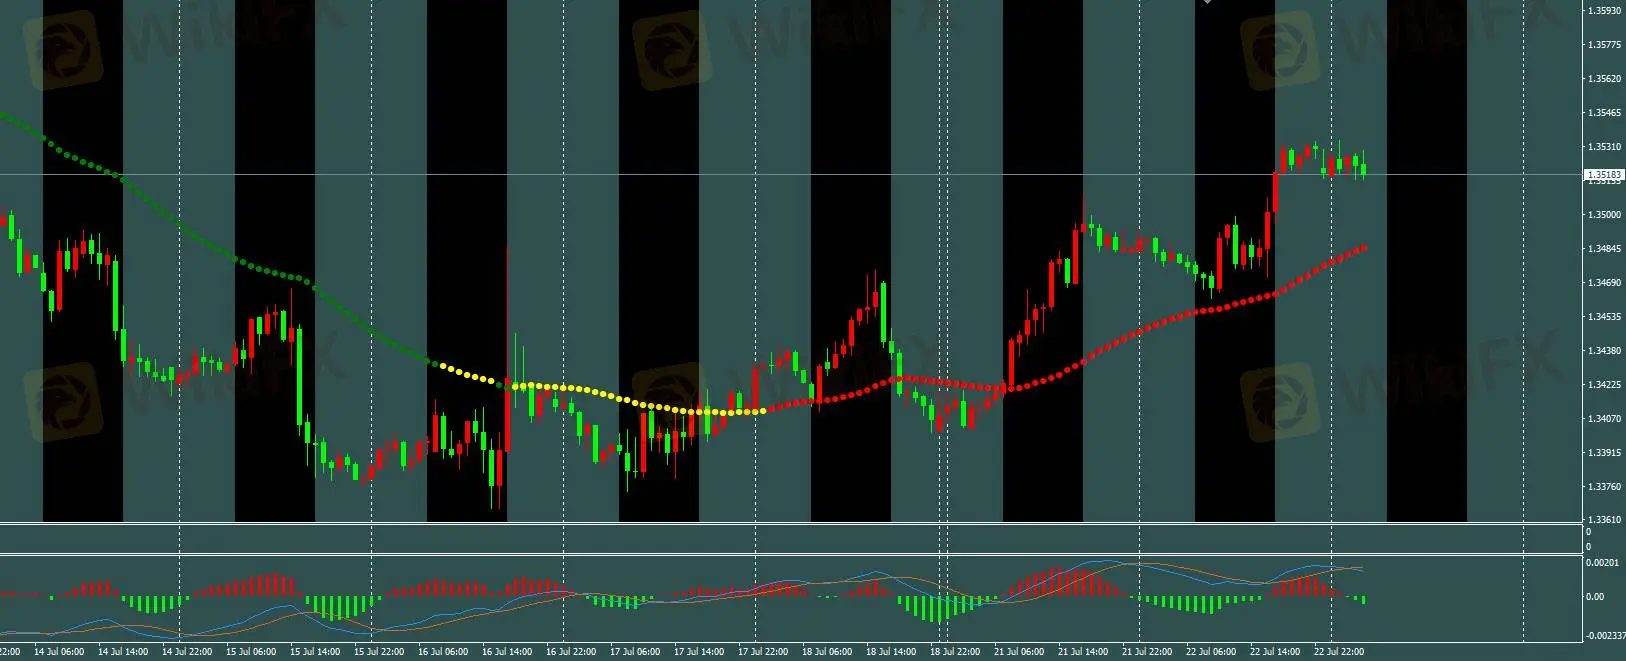Click the 16 Jul 22:00 time label
Viewport: 1626px width, 661px height.
571,652
